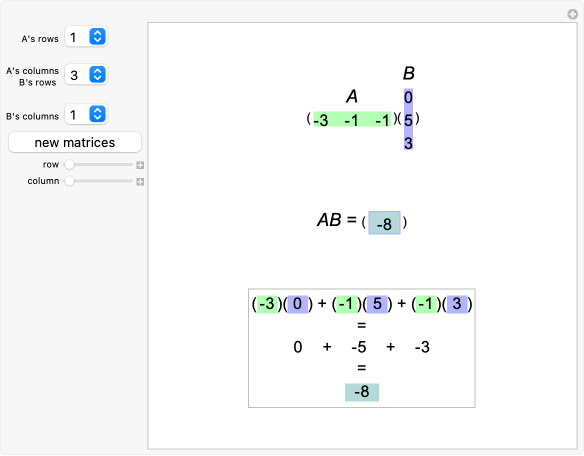Click the value 3 in A's columns field

(74, 75)
